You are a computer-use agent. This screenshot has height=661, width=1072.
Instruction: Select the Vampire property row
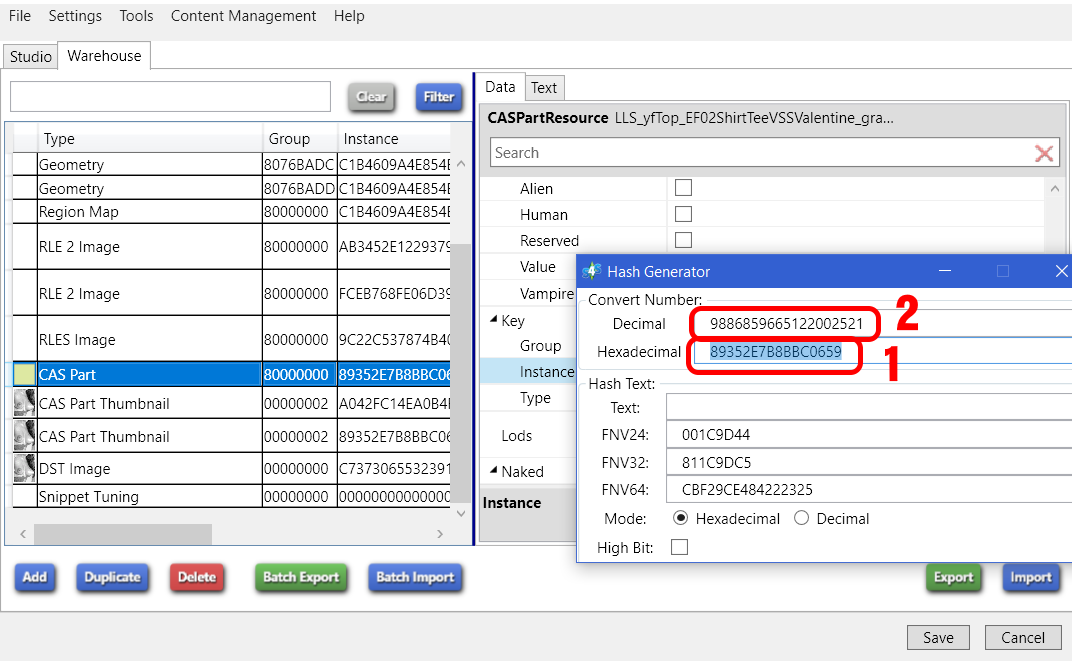coord(528,293)
